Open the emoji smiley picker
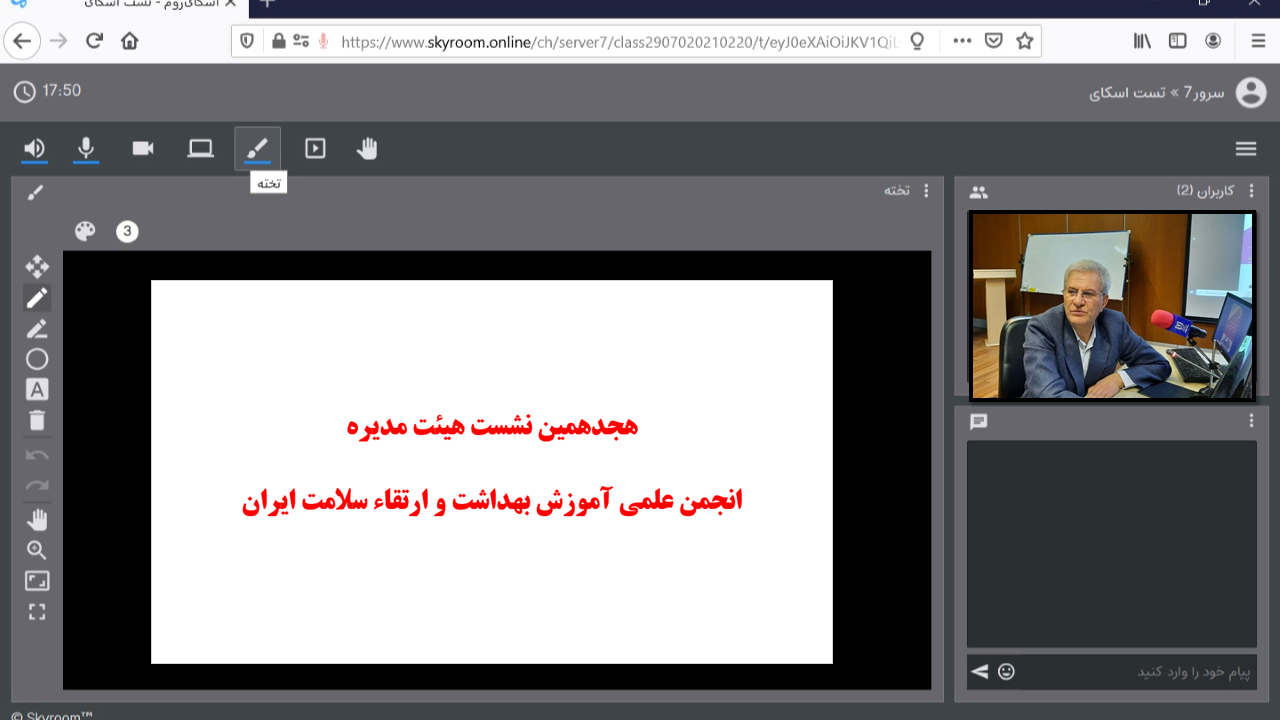This screenshot has height=720, width=1280. click(x=1007, y=672)
